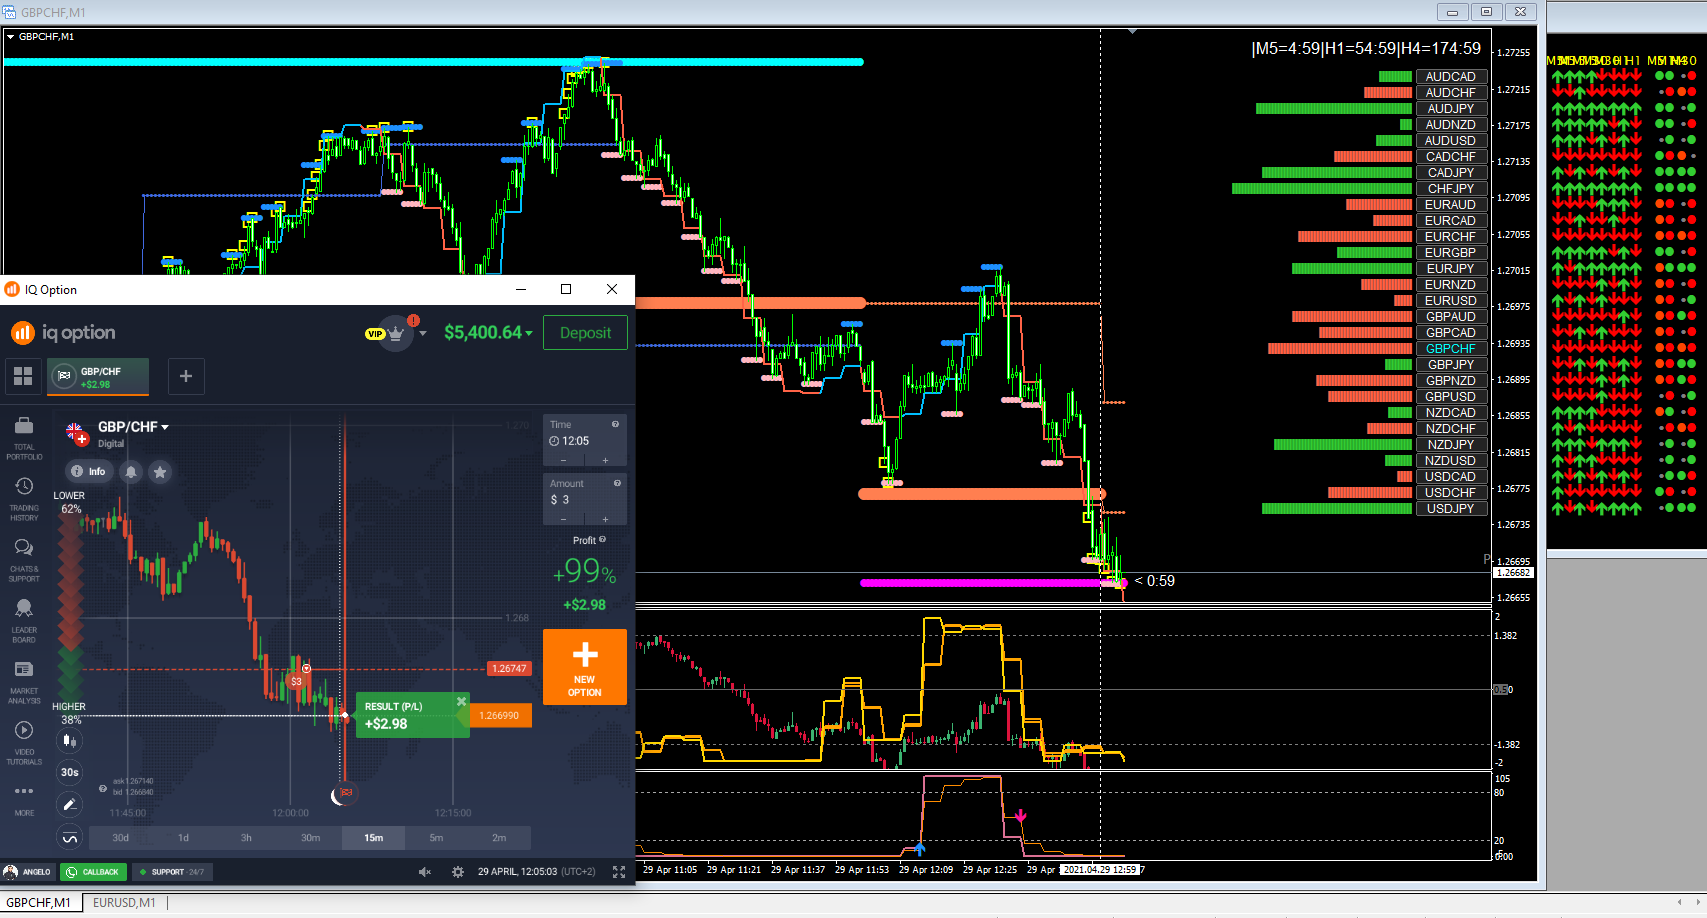Viewport: 1707px width, 918px height.
Task: Click the Amount field showing $3
Action: [x=585, y=500]
